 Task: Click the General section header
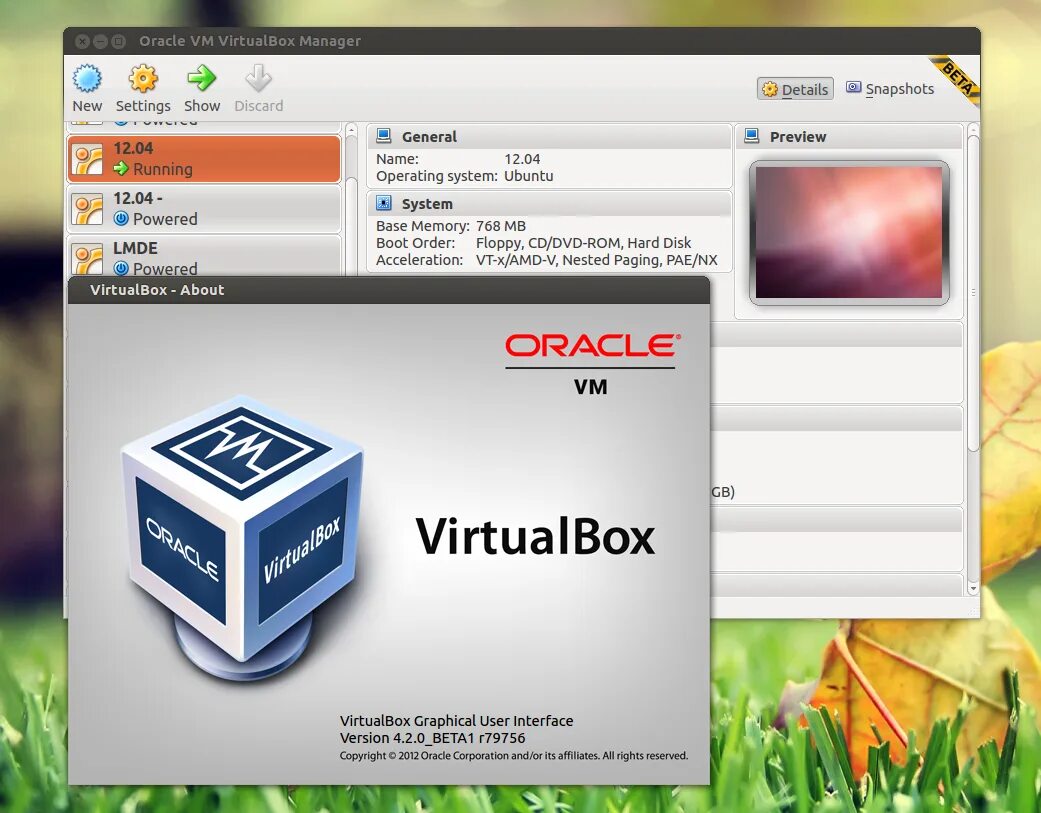[549, 137]
